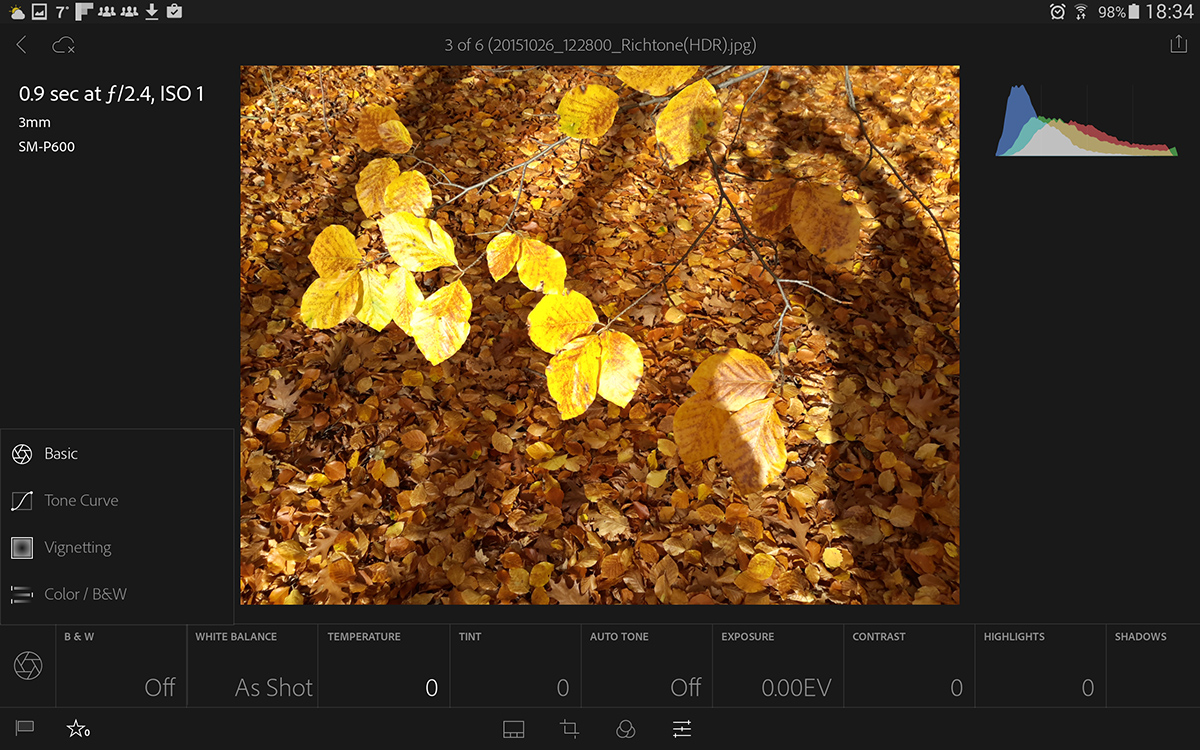Tap the autumn leaves photo preview

[x=600, y=335]
